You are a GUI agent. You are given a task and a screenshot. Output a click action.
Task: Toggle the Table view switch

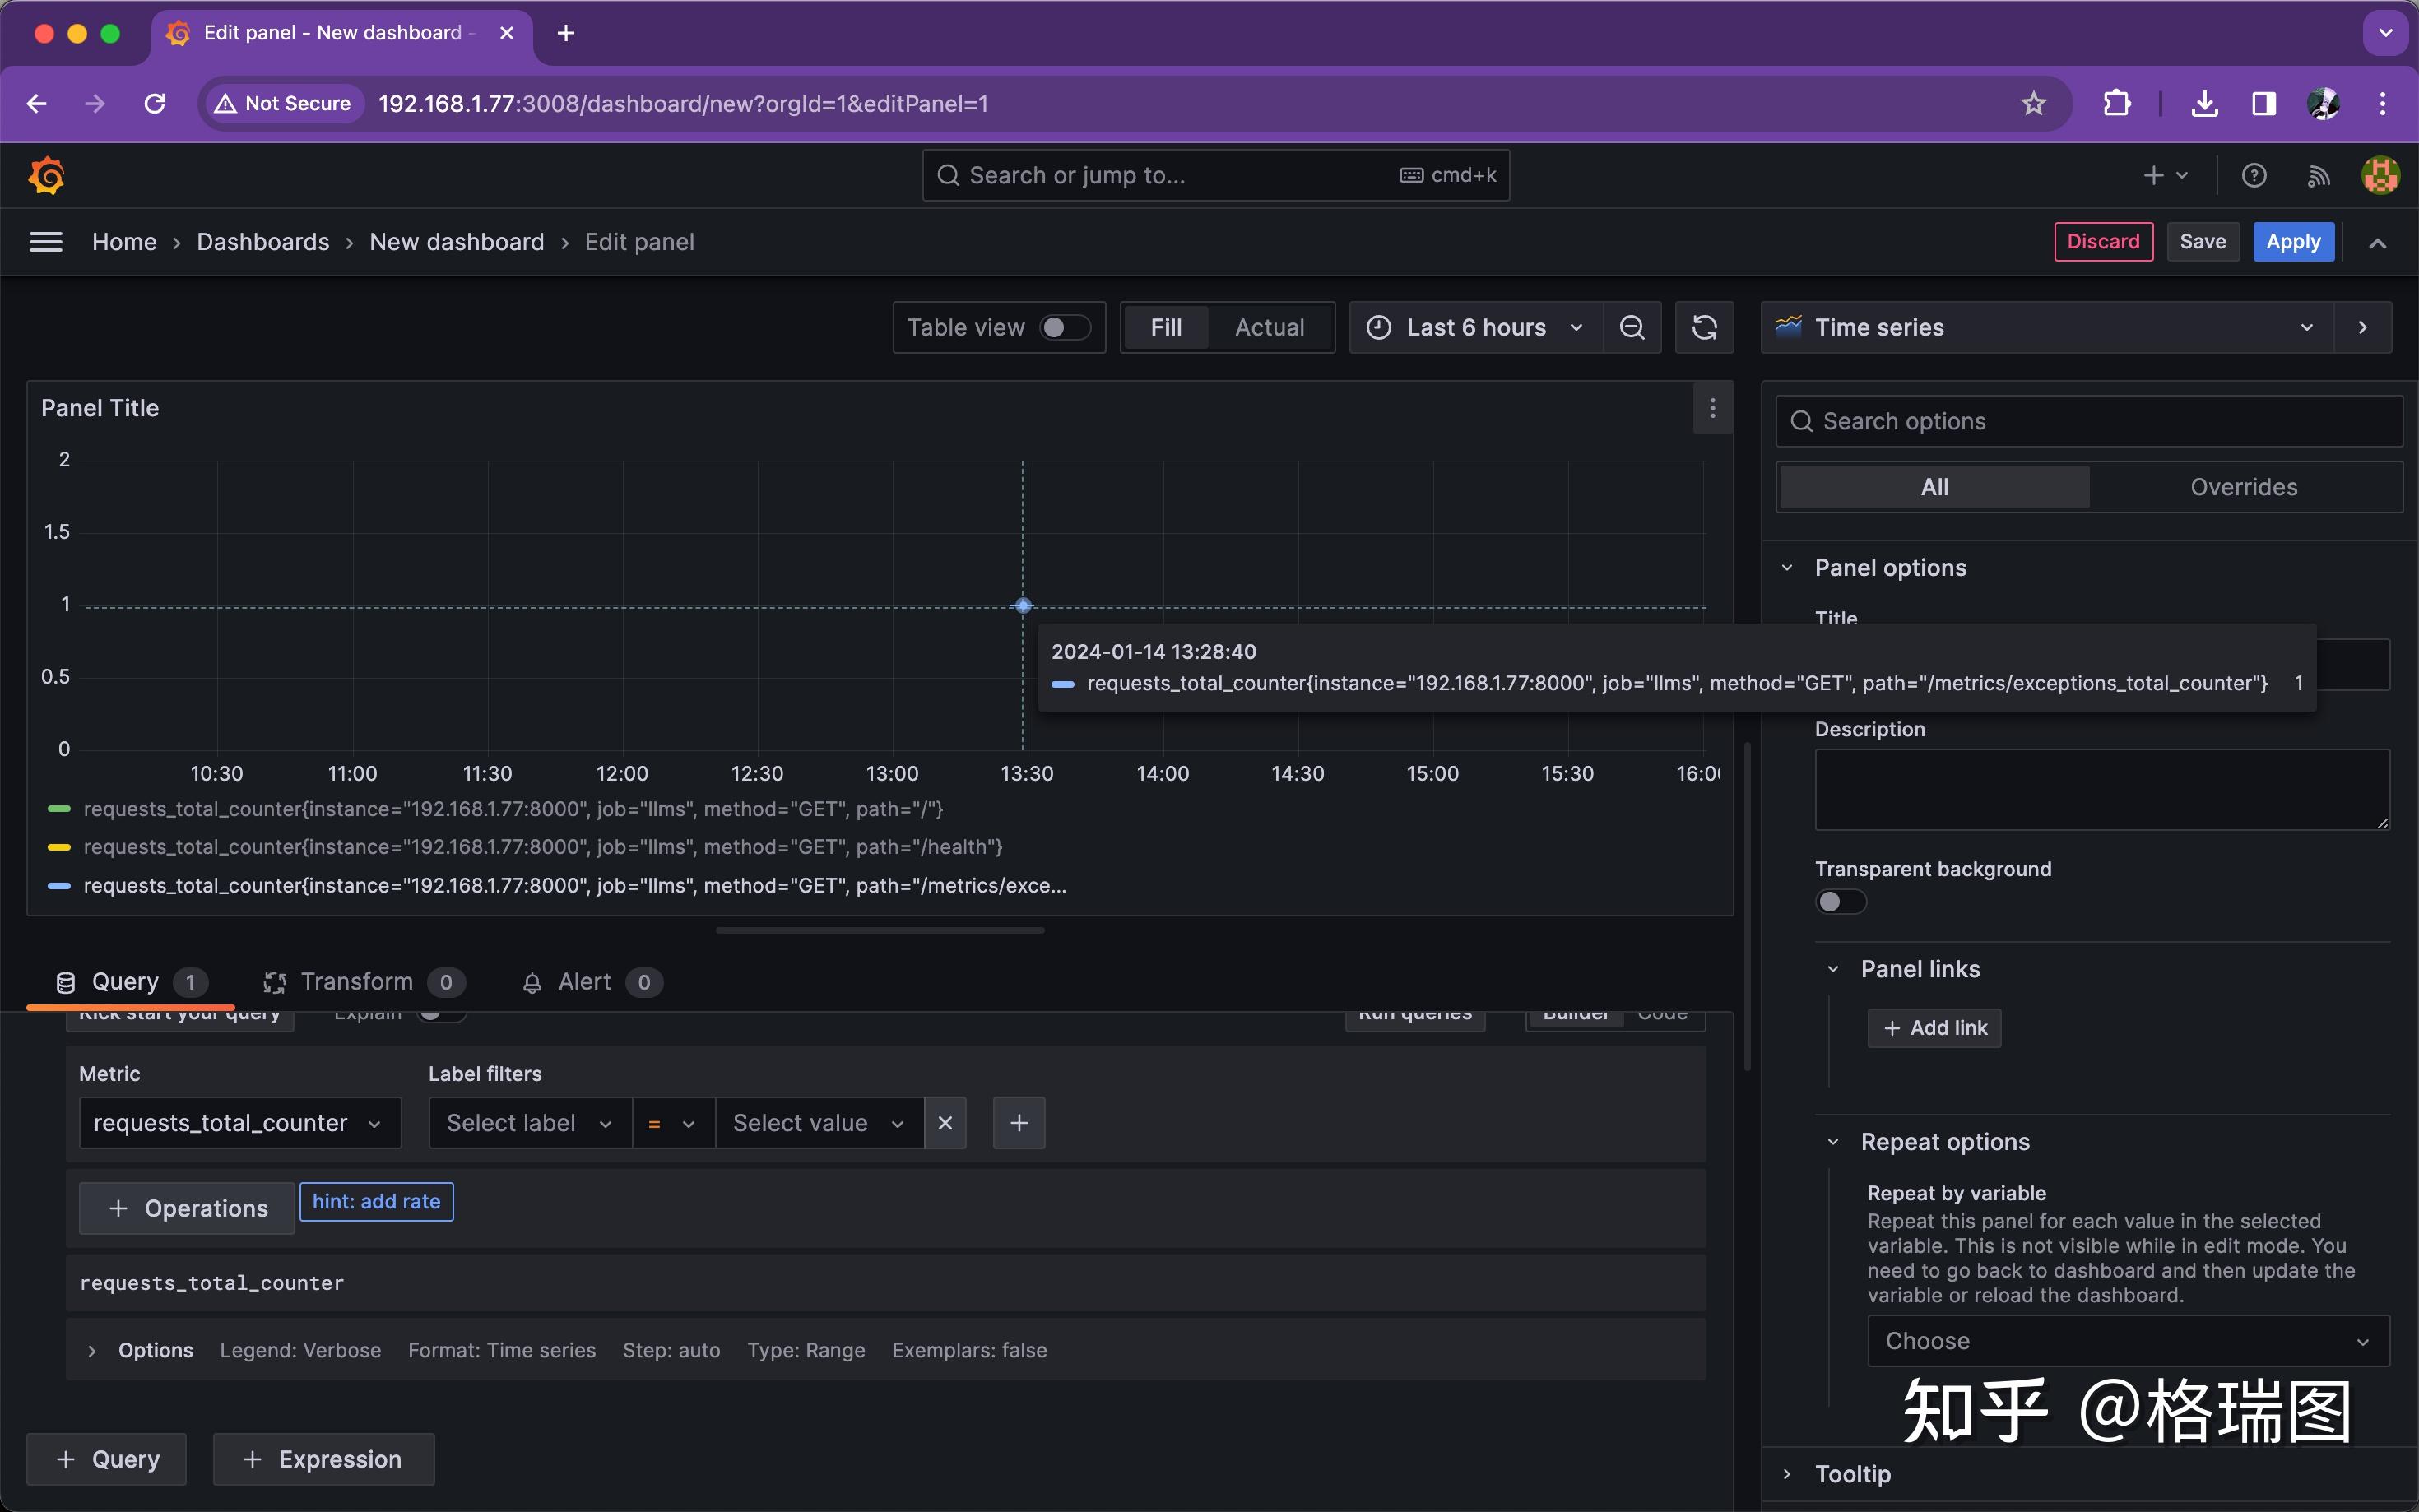coord(1064,328)
